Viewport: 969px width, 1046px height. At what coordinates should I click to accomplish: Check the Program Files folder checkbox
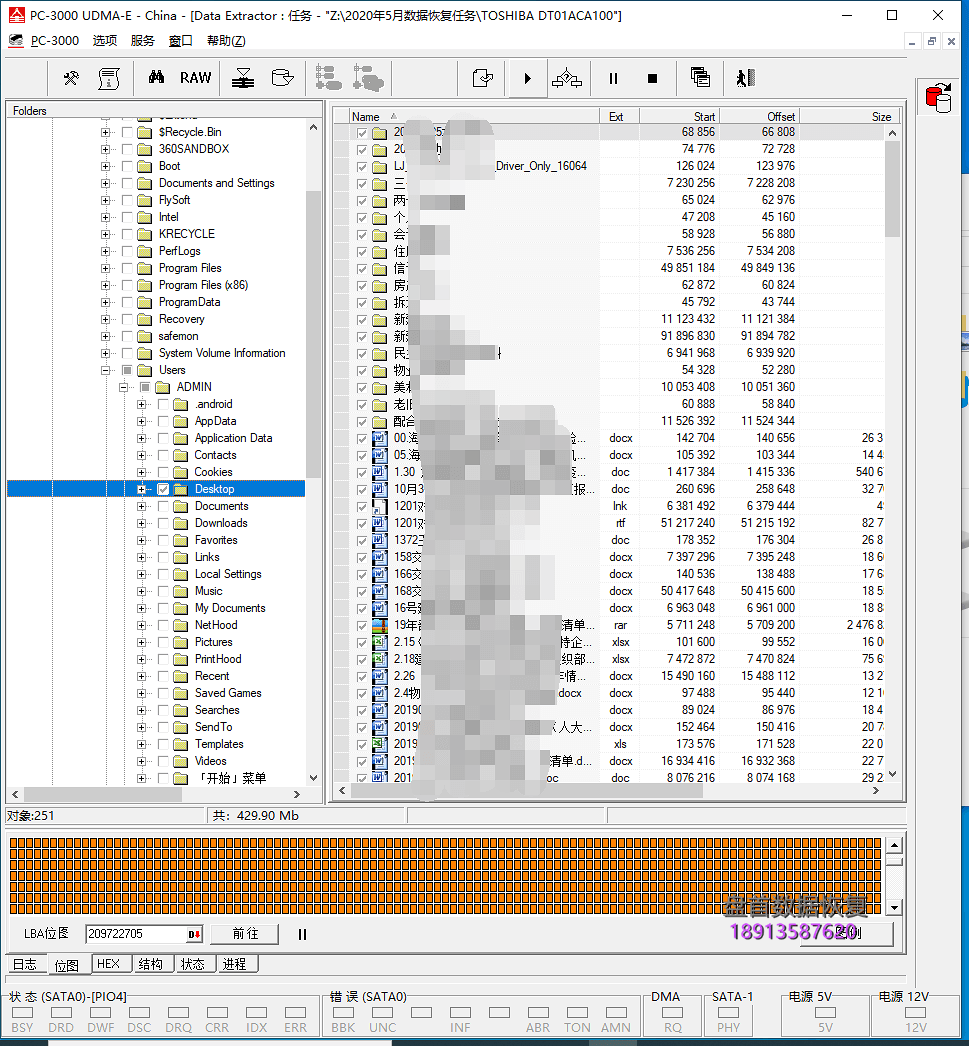tap(127, 268)
